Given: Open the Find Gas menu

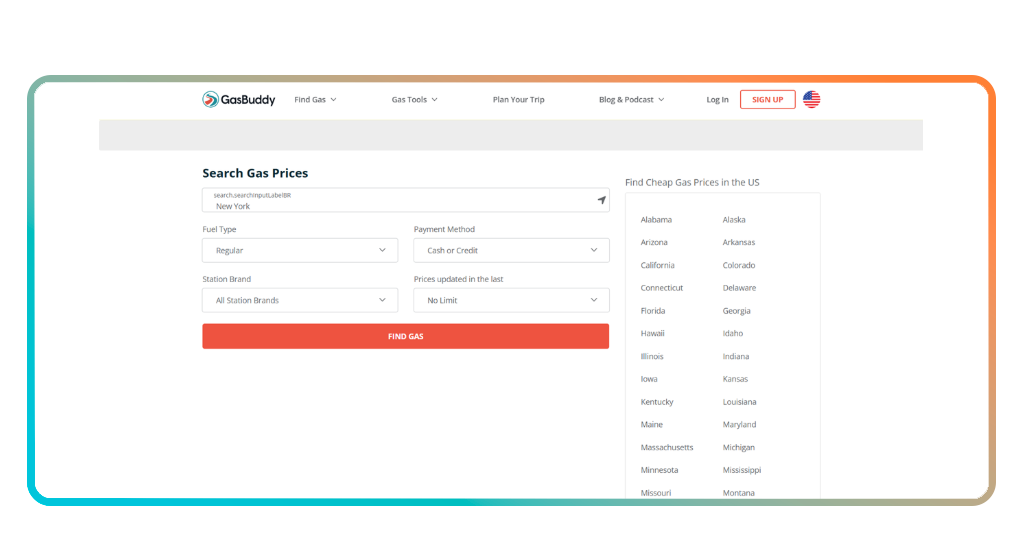Looking at the screenshot, I should (x=315, y=100).
